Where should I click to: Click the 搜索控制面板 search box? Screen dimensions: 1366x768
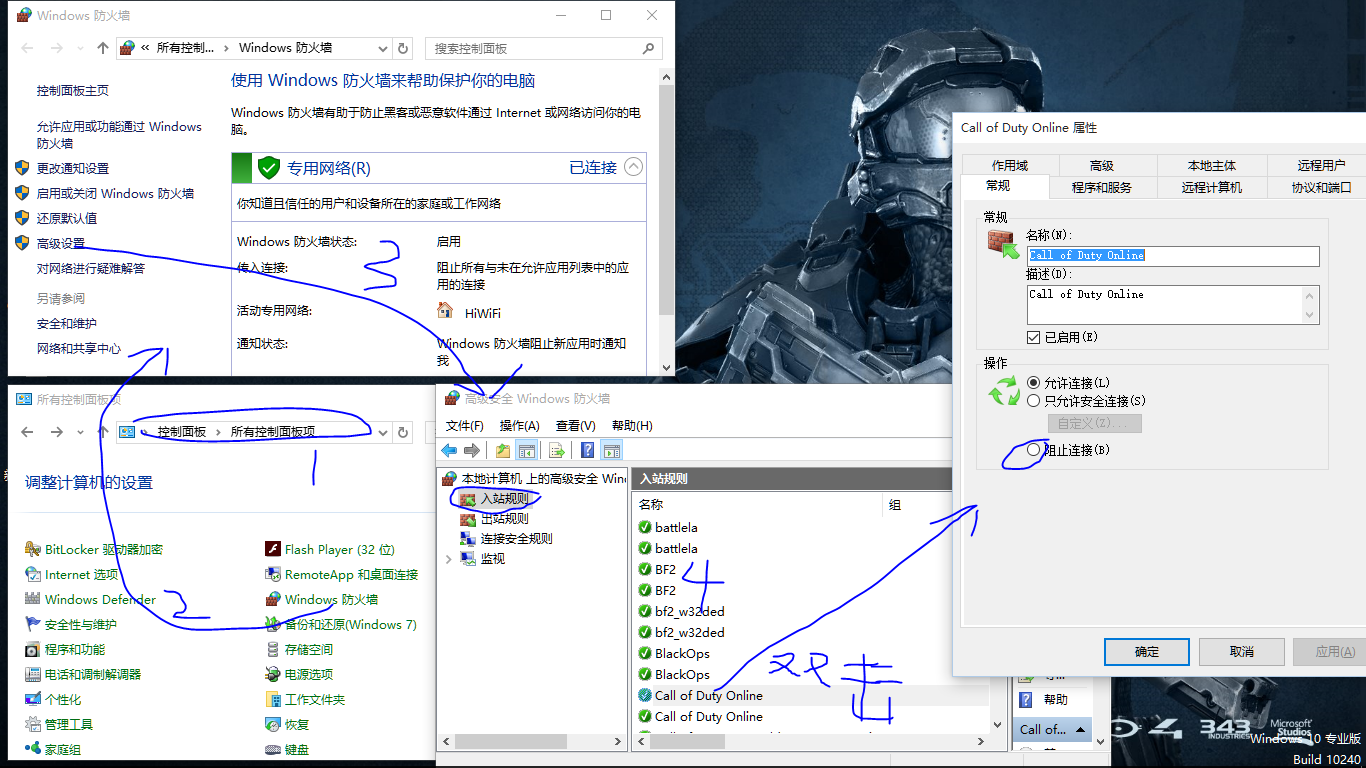545,48
